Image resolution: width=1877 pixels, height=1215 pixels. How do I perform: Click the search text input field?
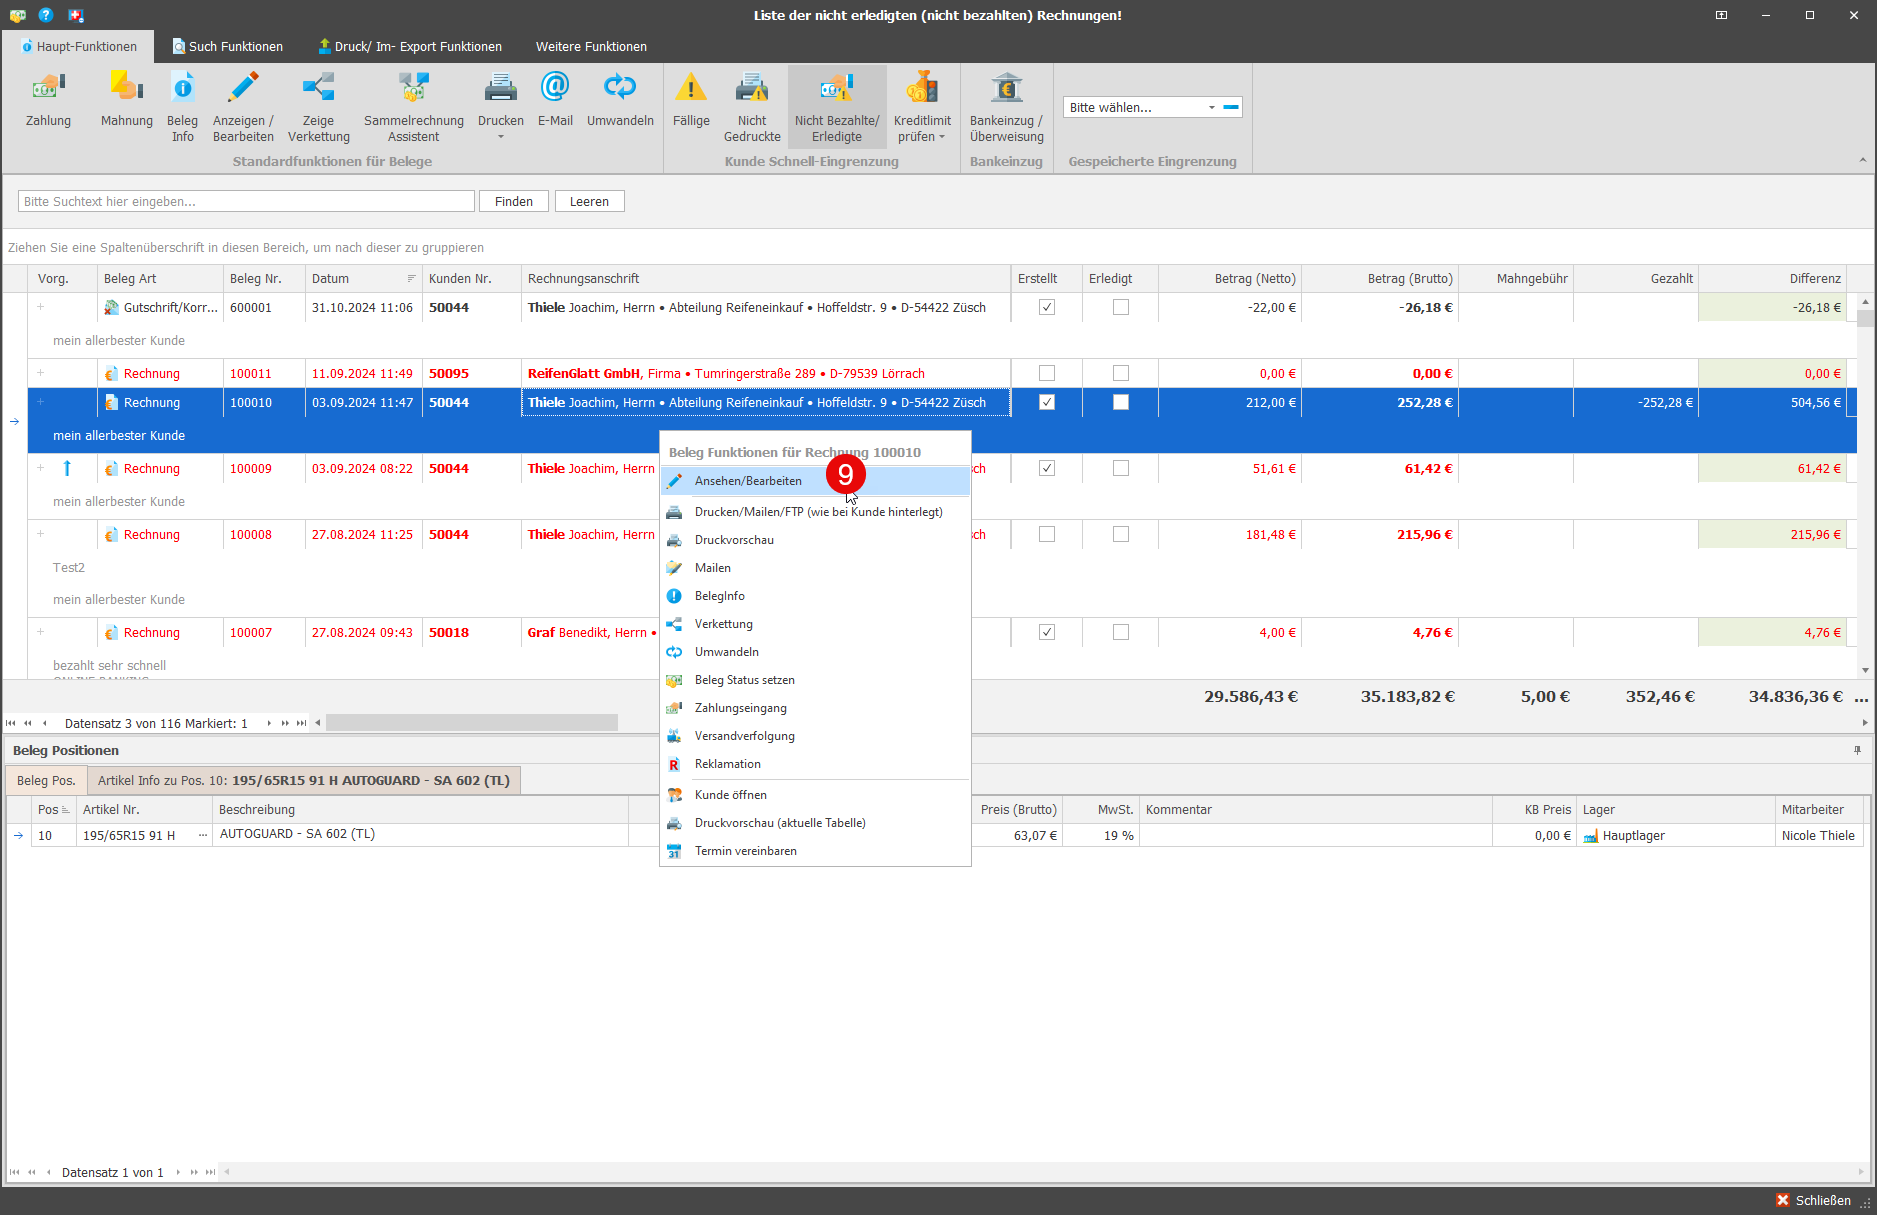246,202
